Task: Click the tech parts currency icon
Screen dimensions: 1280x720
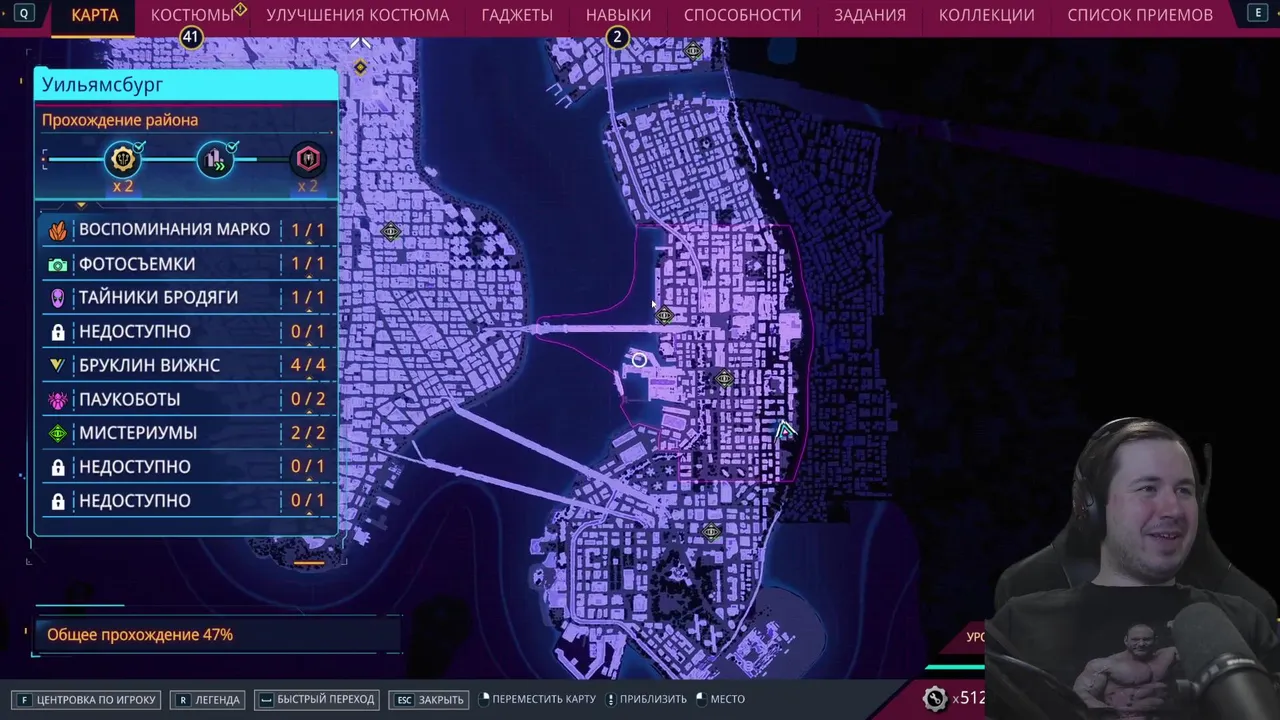Action: [x=935, y=698]
